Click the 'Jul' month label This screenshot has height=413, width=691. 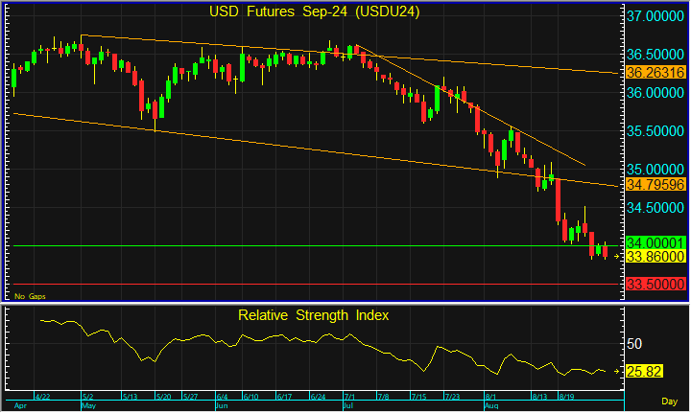coord(349,406)
